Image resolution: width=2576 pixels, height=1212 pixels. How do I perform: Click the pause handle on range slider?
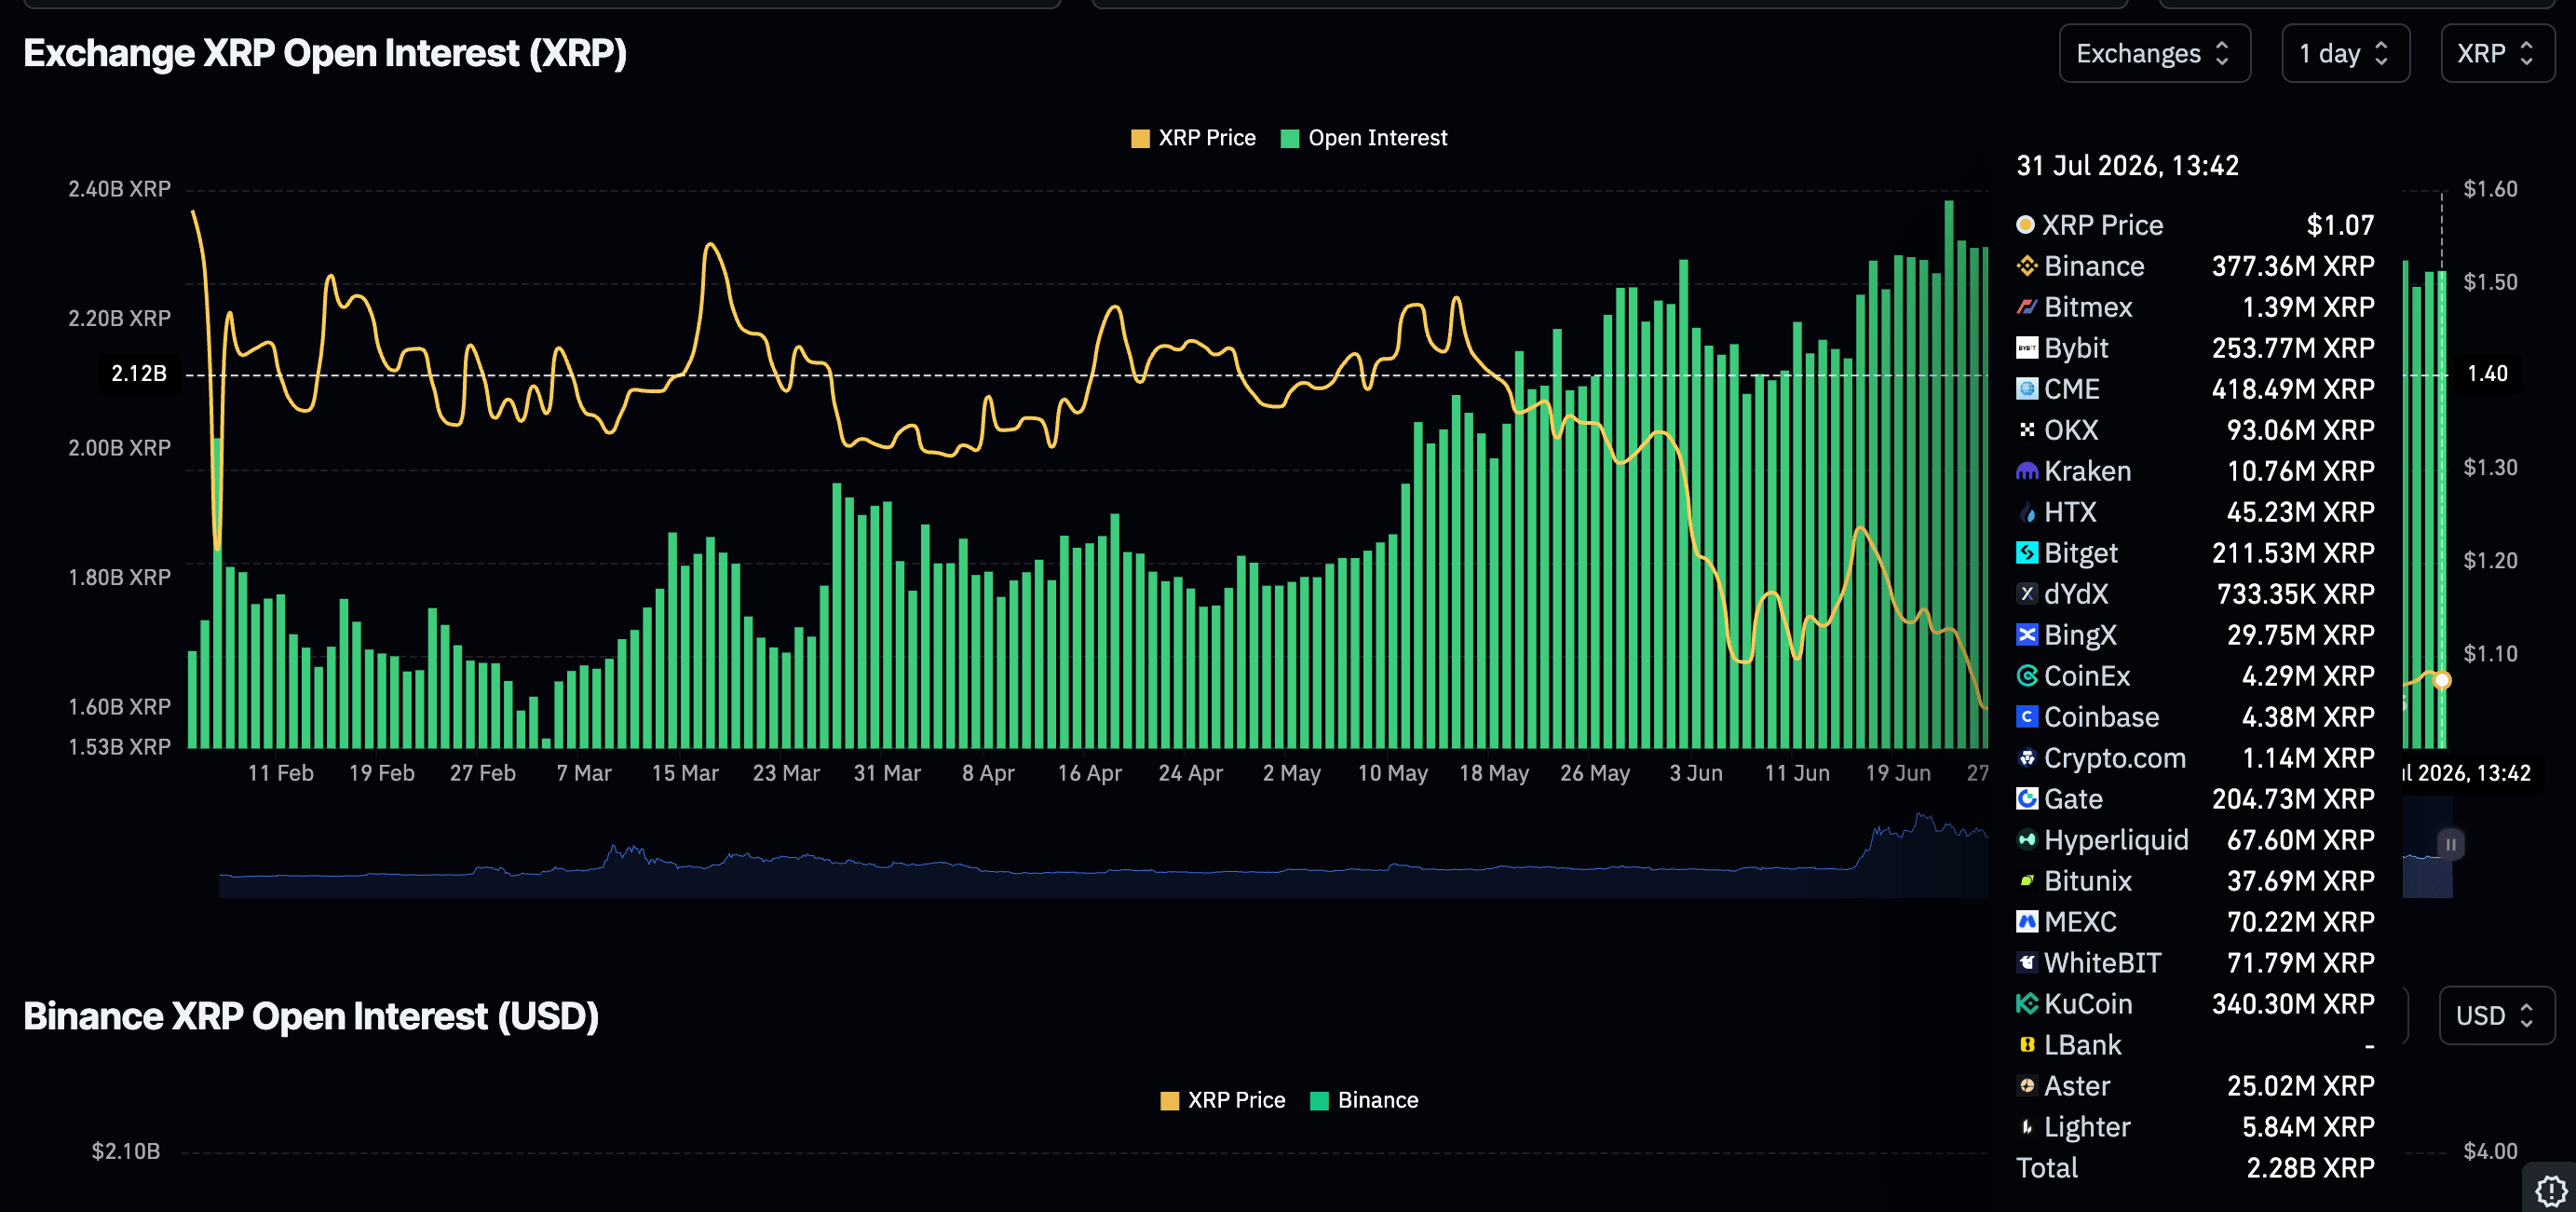click(x=2450, y=844)
